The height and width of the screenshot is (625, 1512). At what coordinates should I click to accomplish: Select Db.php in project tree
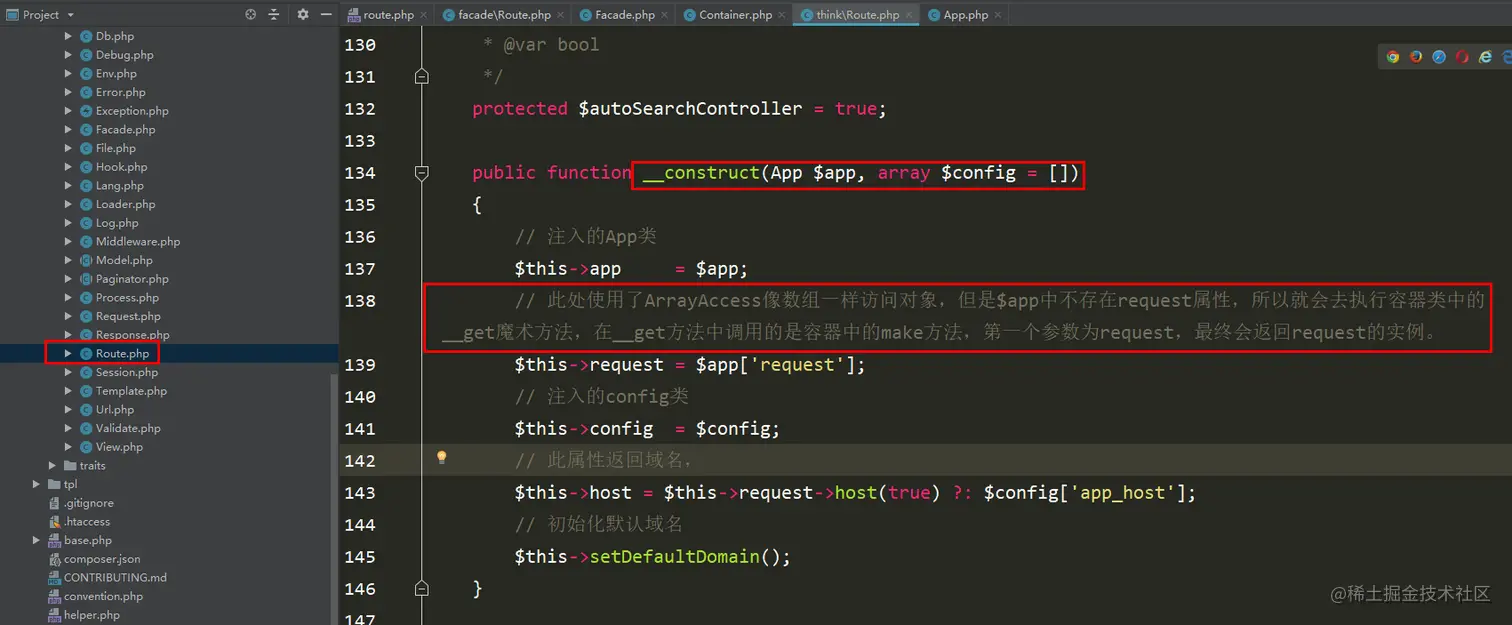coord(115,36)
